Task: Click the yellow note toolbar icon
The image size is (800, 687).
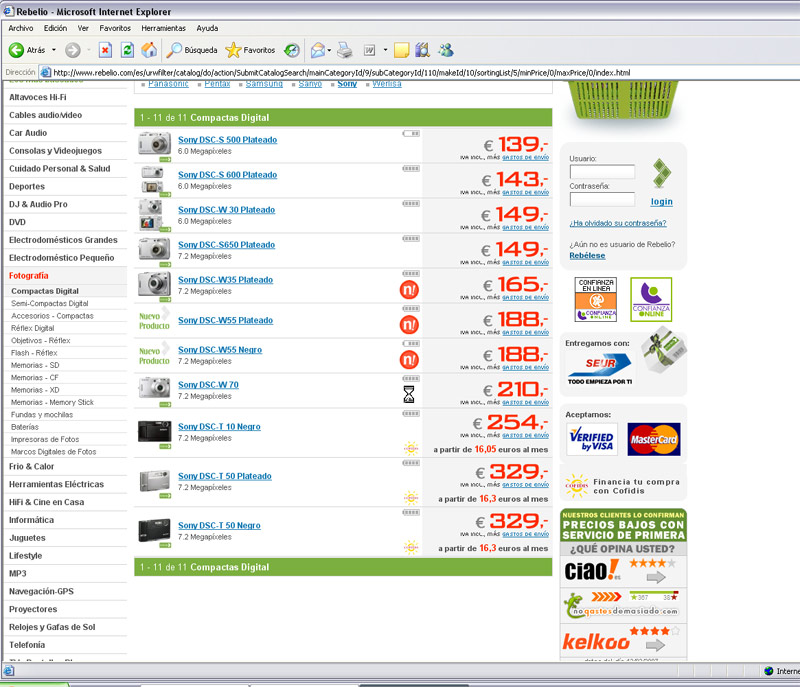Action: coord(402,50)
